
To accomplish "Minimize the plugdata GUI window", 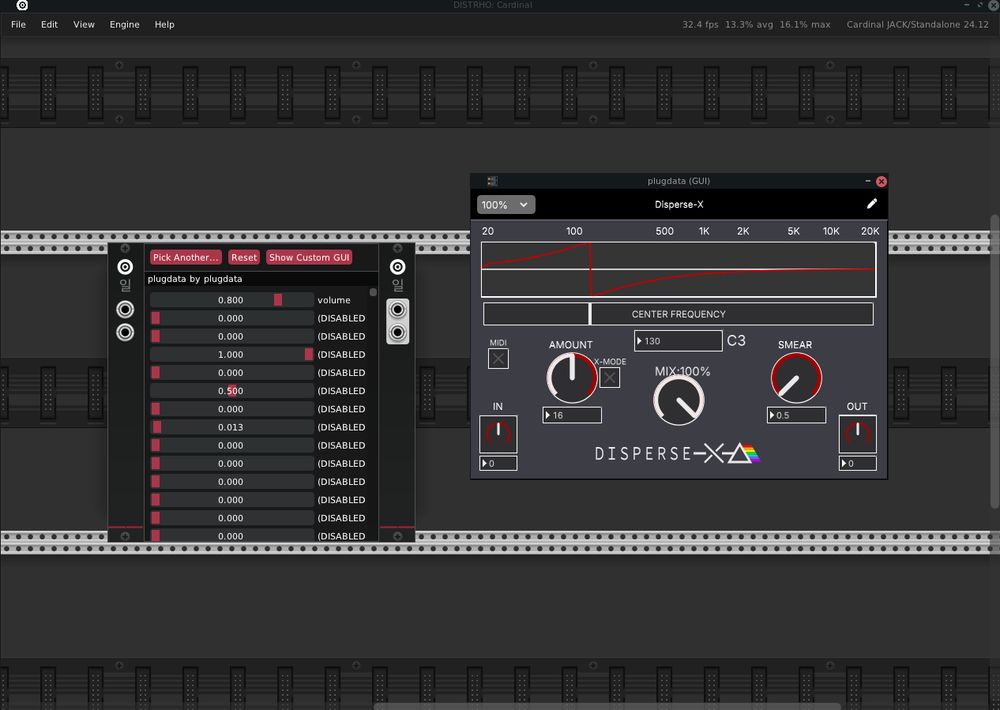I will (x=867, y=181).
